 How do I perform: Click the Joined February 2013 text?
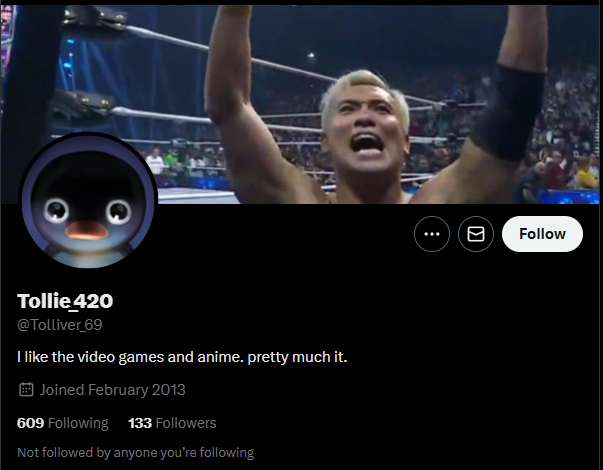(x=113, y=390)
